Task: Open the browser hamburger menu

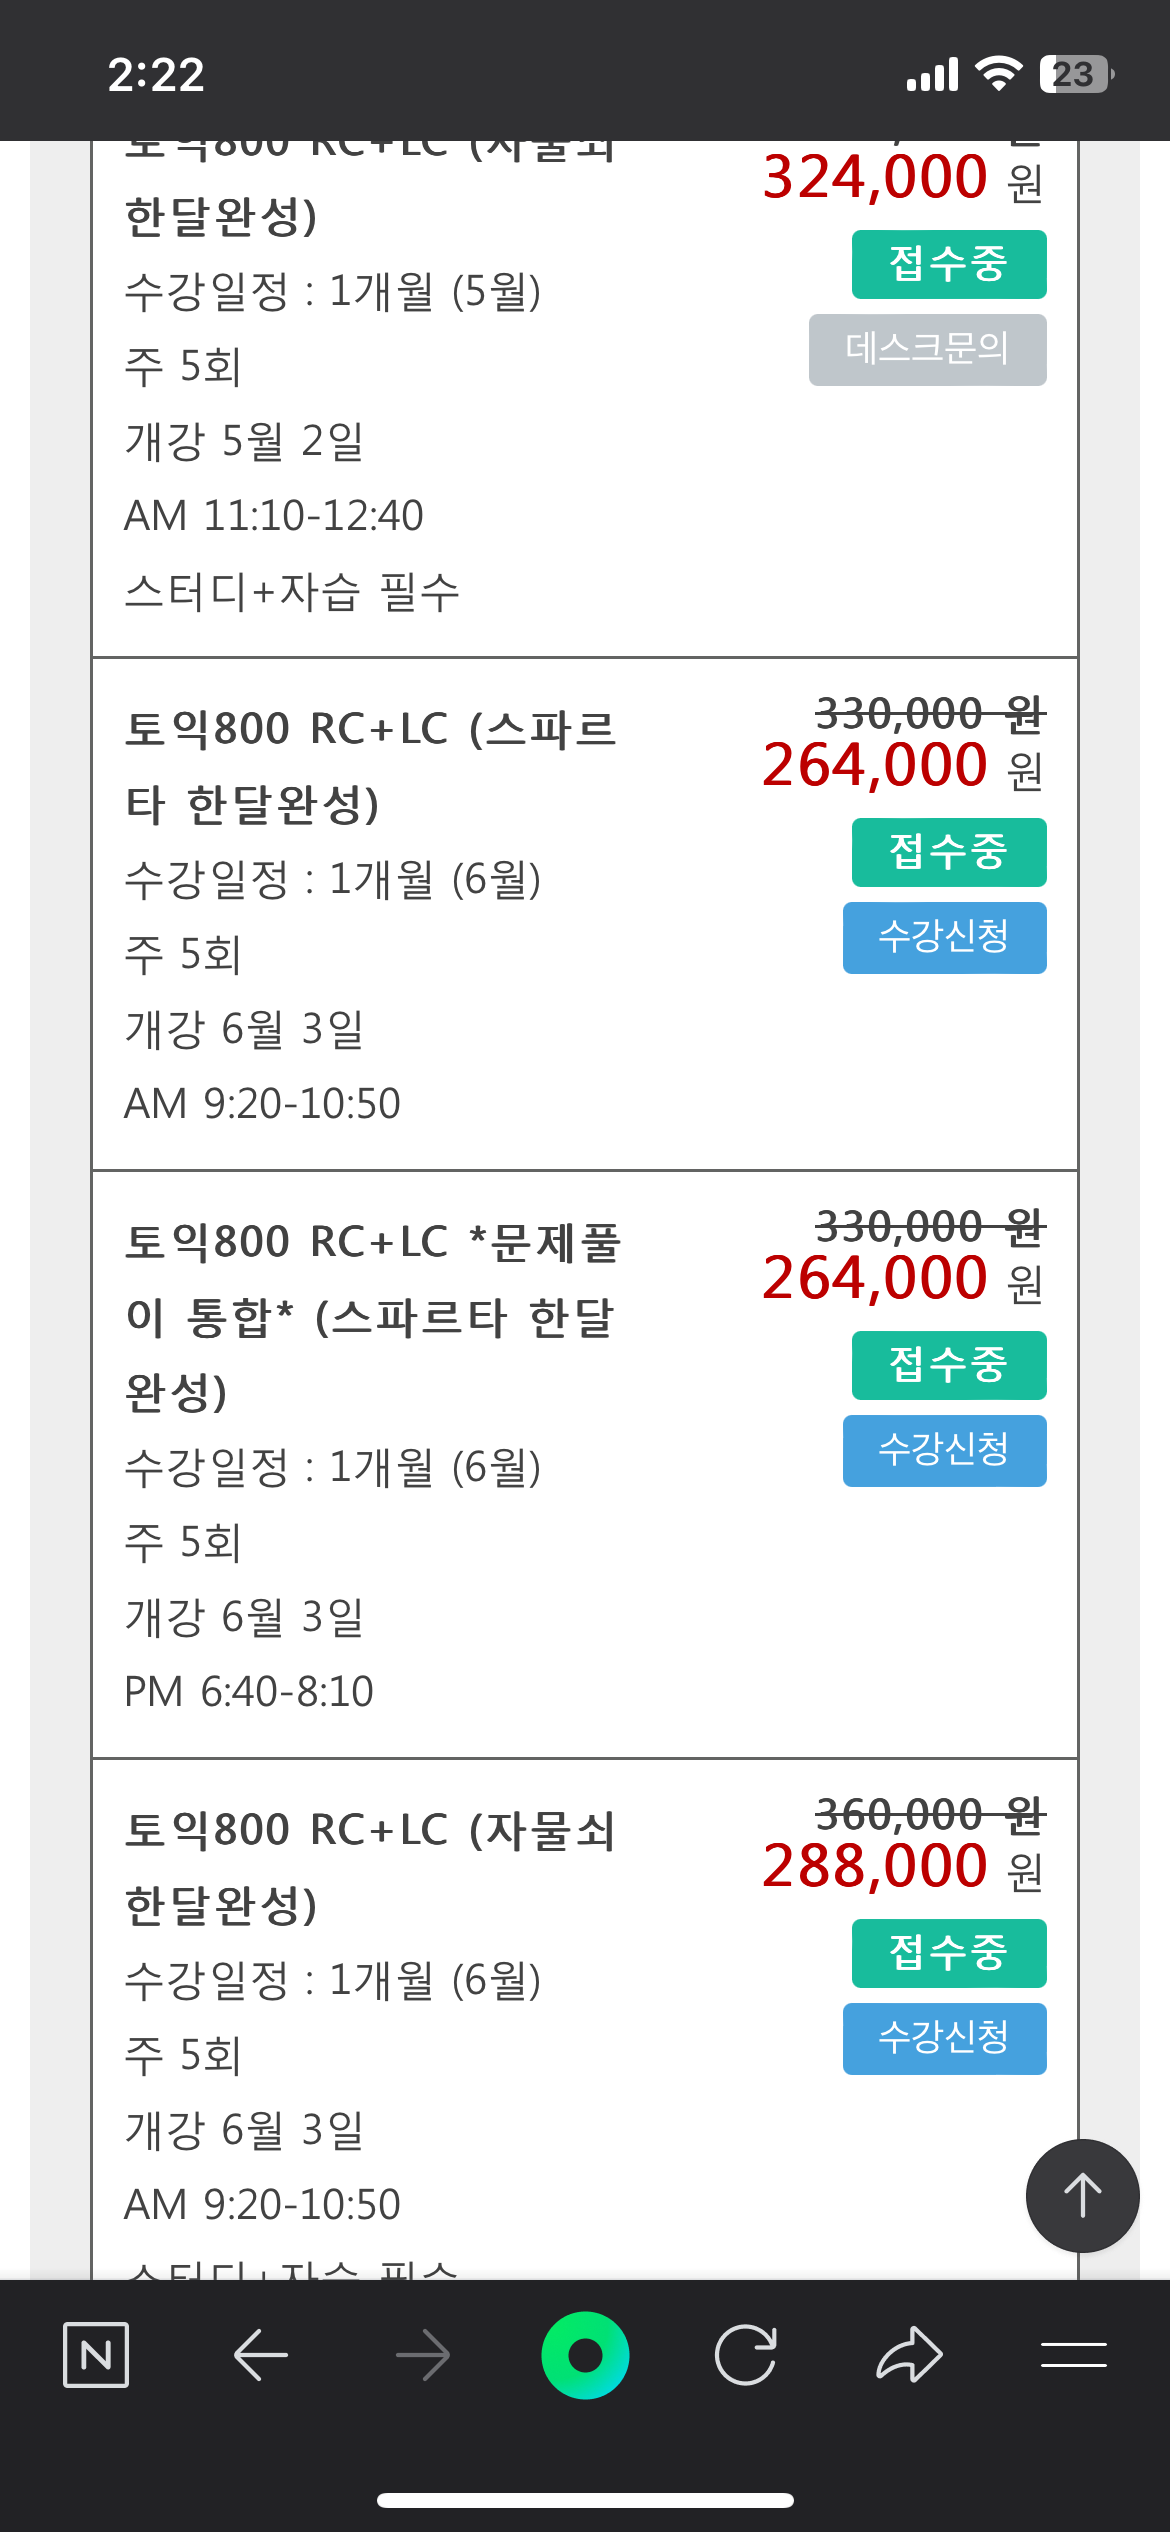Action: point(1073,2355)
